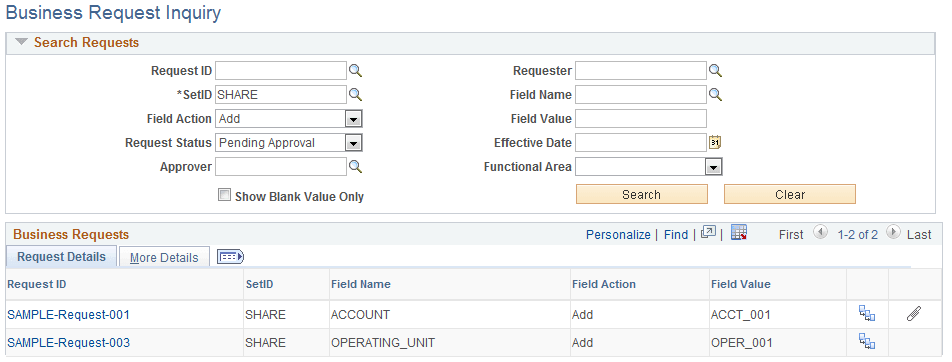Open lookup for Approver field

[x=355, y=167]
